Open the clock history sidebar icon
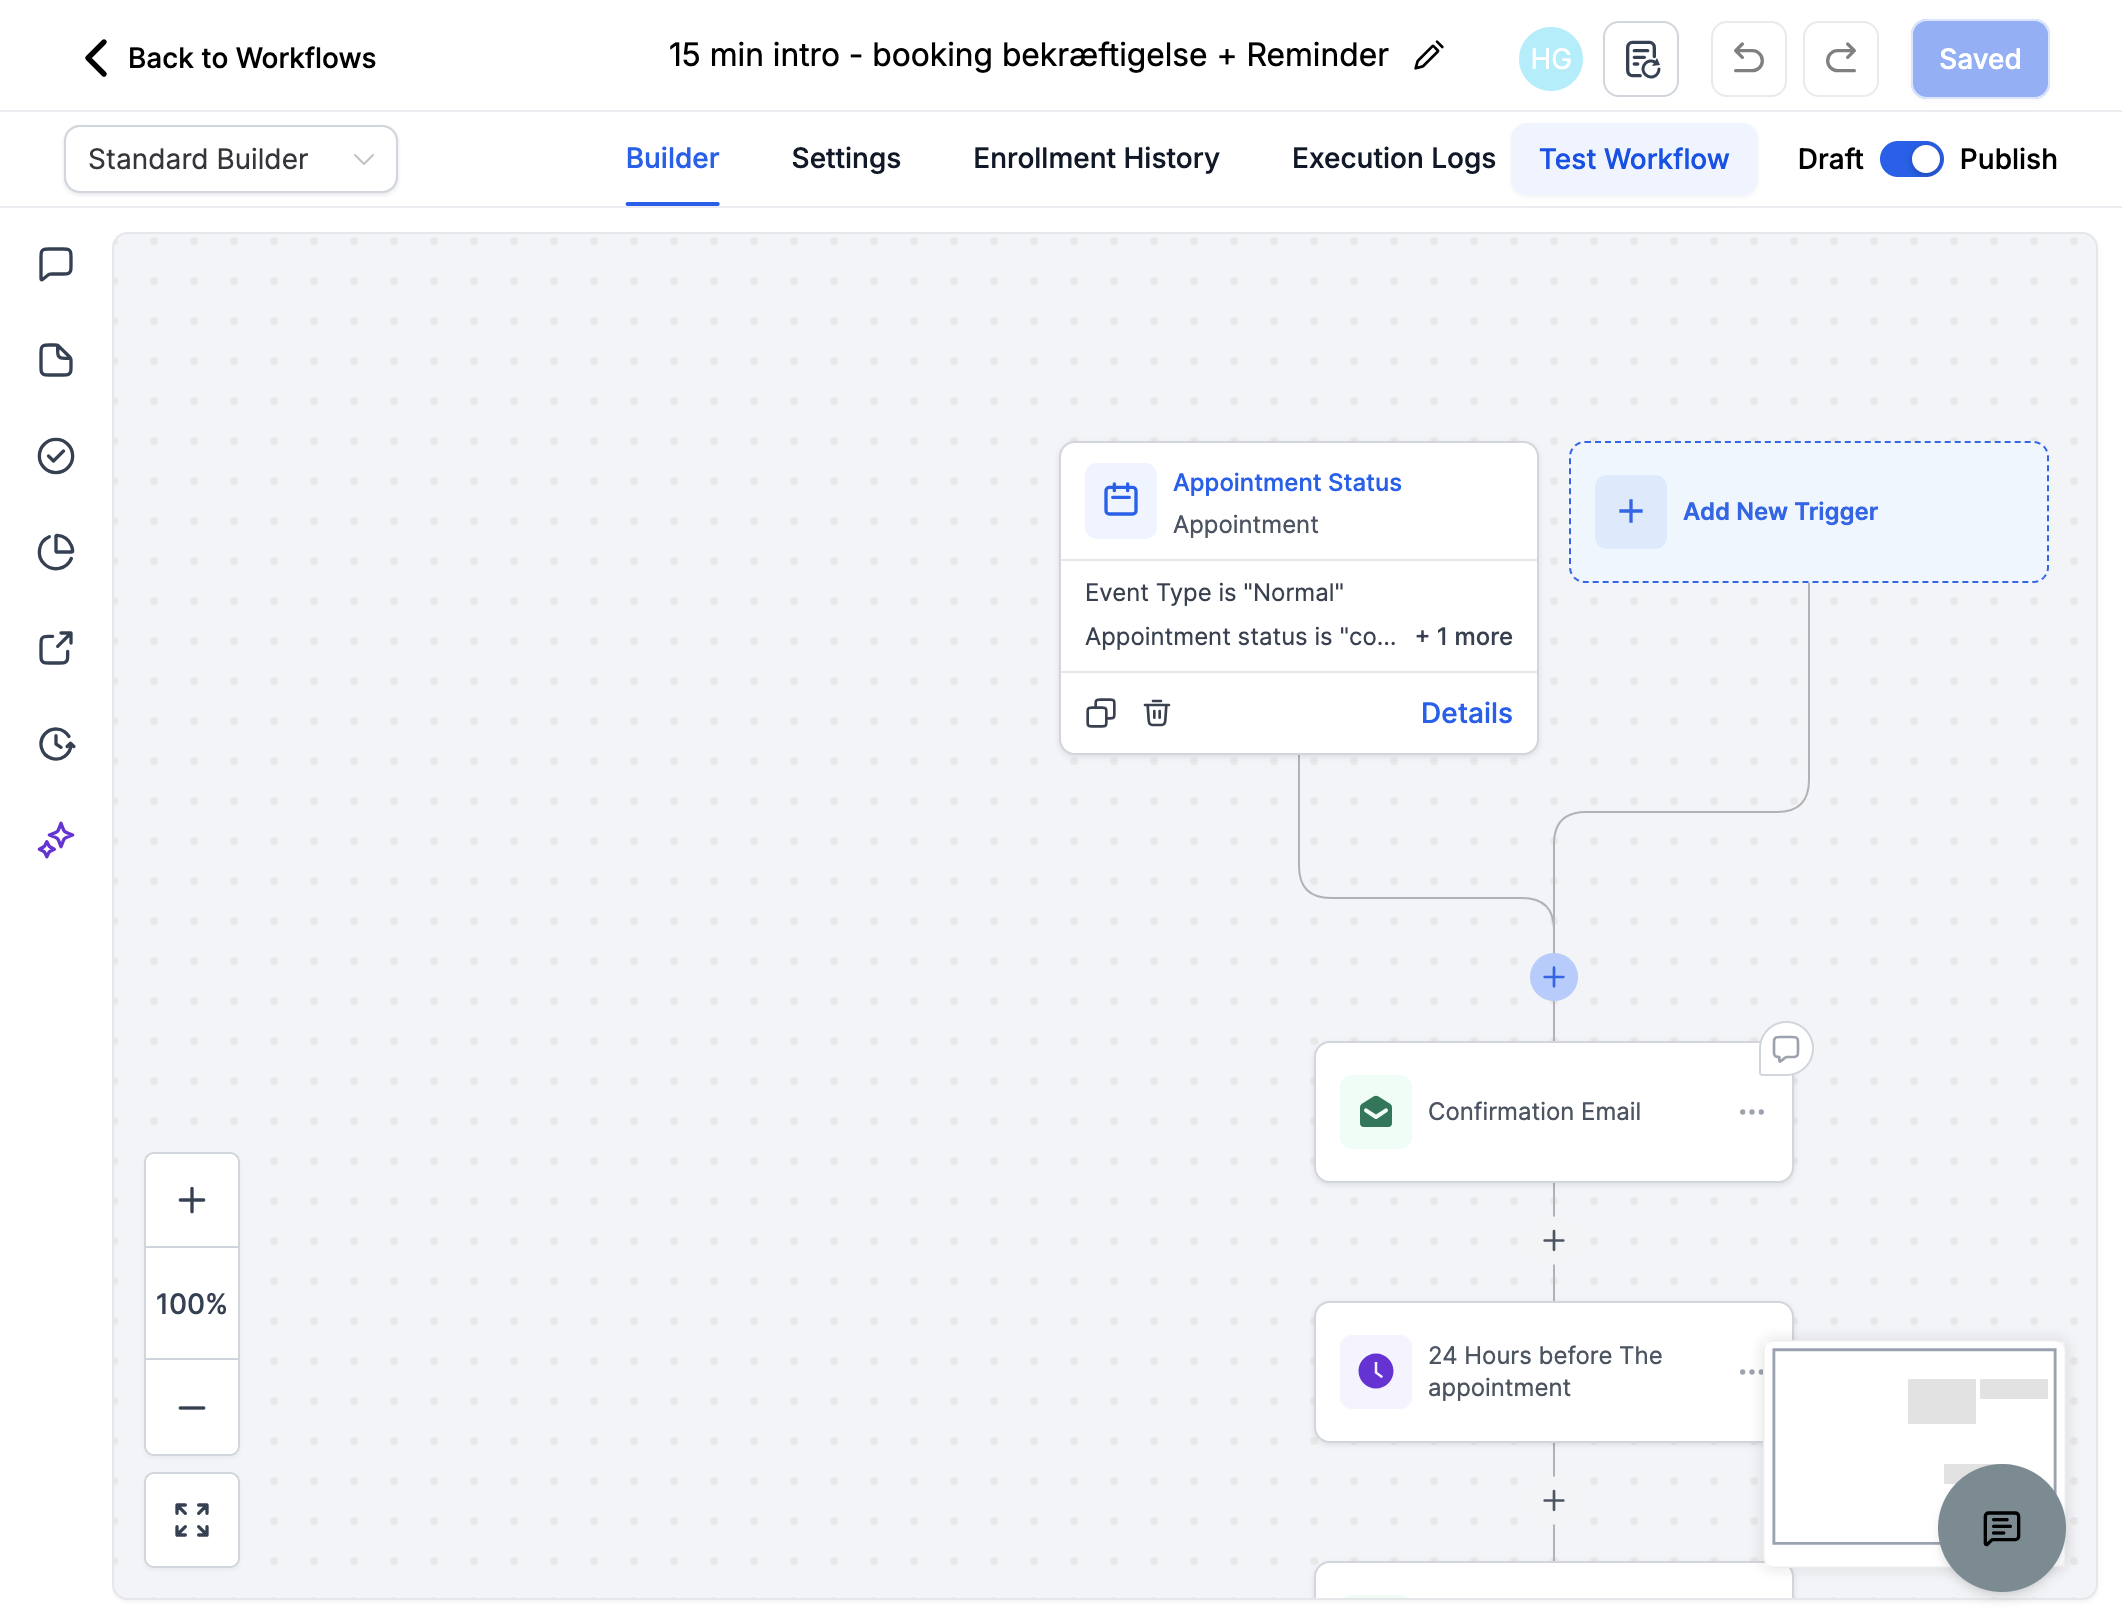Viewport: 2122px width, 1624px height. [56, 744]
